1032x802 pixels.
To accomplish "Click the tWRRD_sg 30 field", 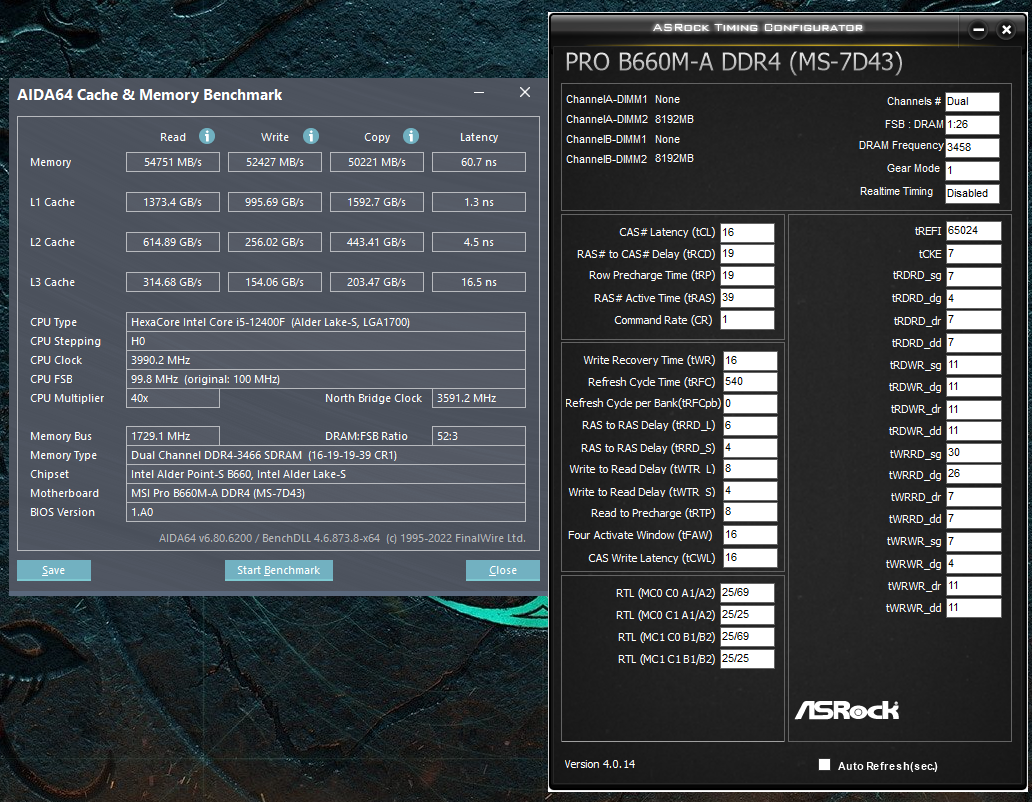I will pyautogui.click(x=974, y=453).
